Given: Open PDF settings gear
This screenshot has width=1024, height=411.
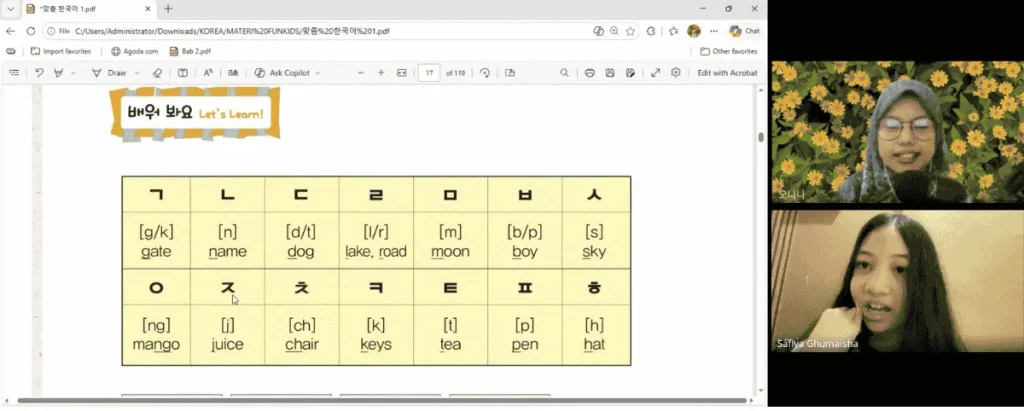Looking at the screenshot, I should click(676, 73).
